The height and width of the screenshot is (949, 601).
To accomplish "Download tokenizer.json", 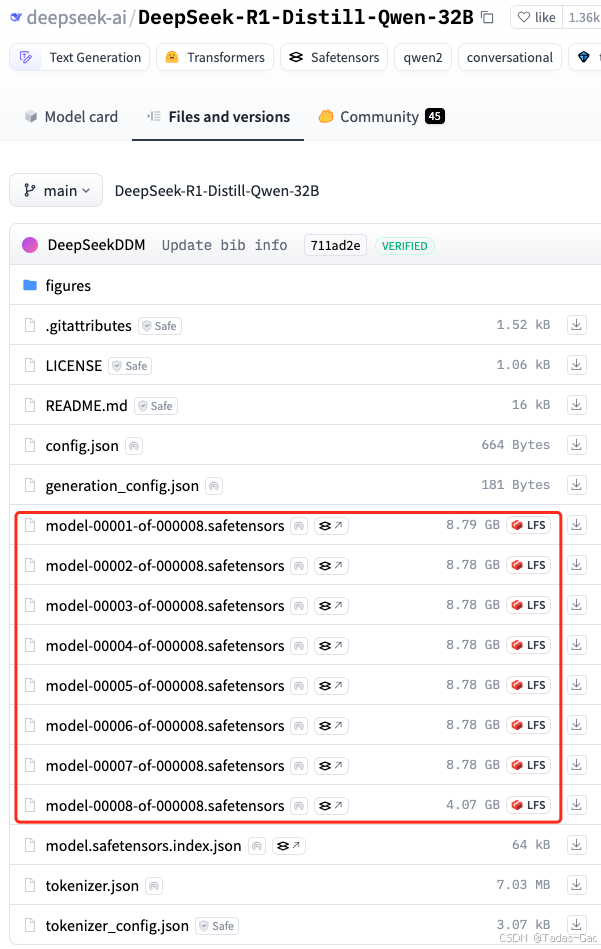I will point(577,885).
